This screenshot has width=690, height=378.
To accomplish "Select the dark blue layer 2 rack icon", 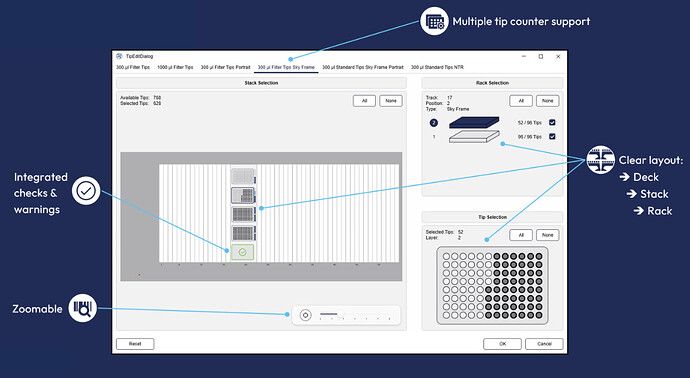I will (x=474, y=122).
